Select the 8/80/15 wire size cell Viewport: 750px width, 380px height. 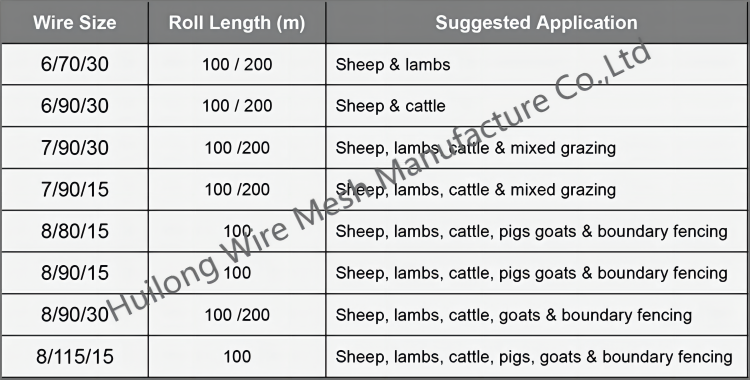click(x=75, y=231)
